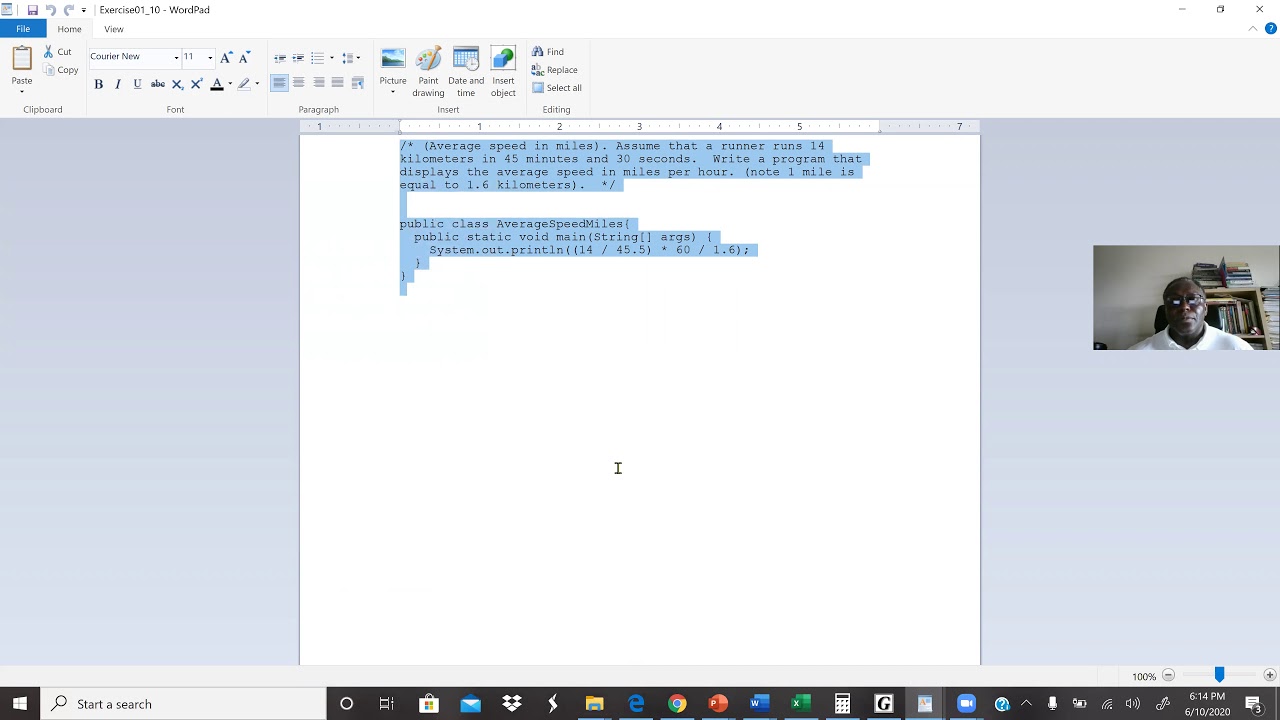Image resolution: width=1280 pixels, height=720 pixels.
Task: Open the Windows Start menu
Action: (x=20, y=704)
